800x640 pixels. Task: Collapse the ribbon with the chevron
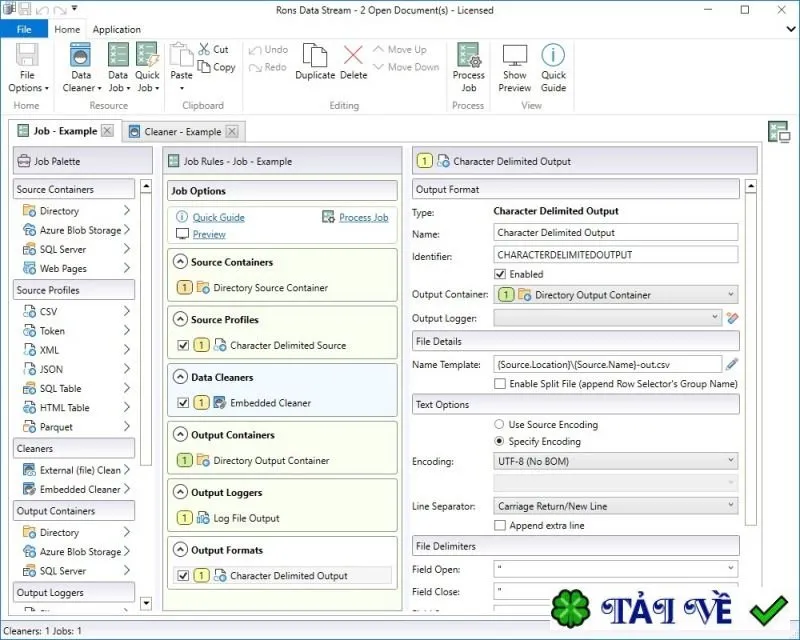click(791, 29)
